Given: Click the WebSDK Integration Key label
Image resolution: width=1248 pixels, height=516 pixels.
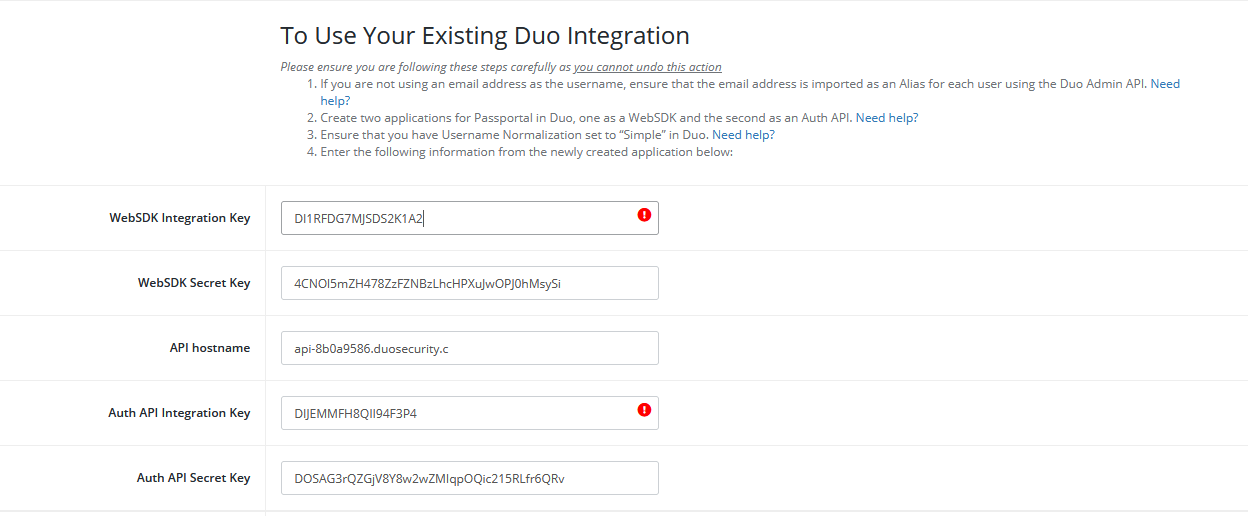Looking at the screenshot, I should click(x=180, y=218).
